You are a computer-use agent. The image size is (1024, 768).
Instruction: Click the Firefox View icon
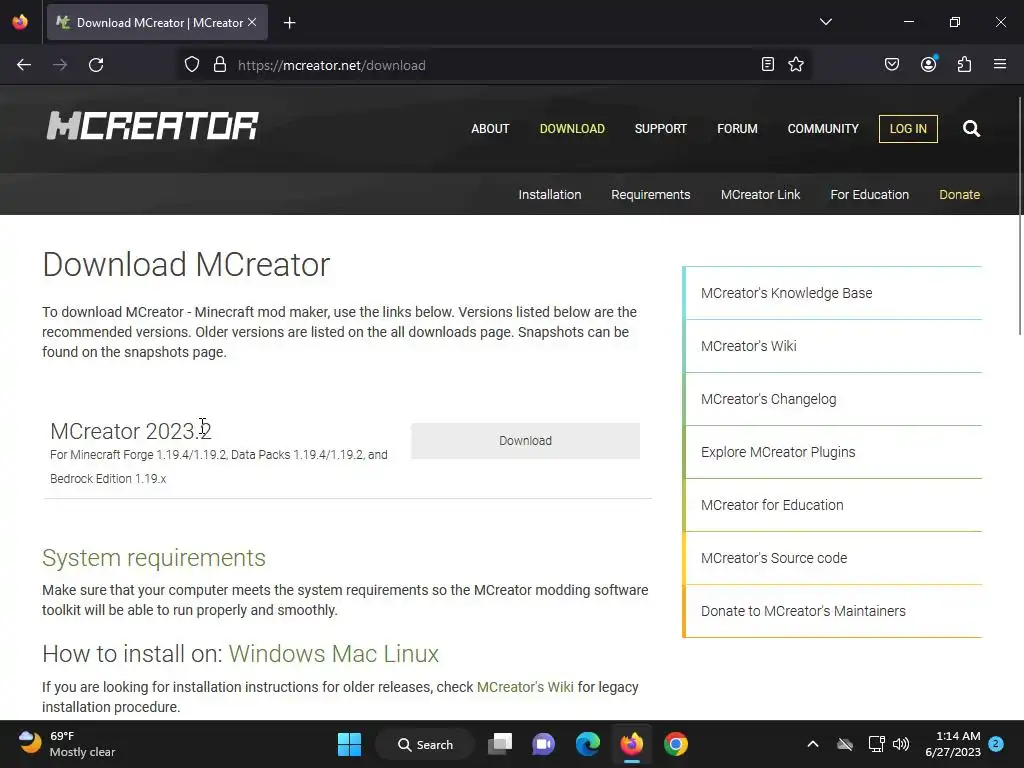click(x=20, y=22)
